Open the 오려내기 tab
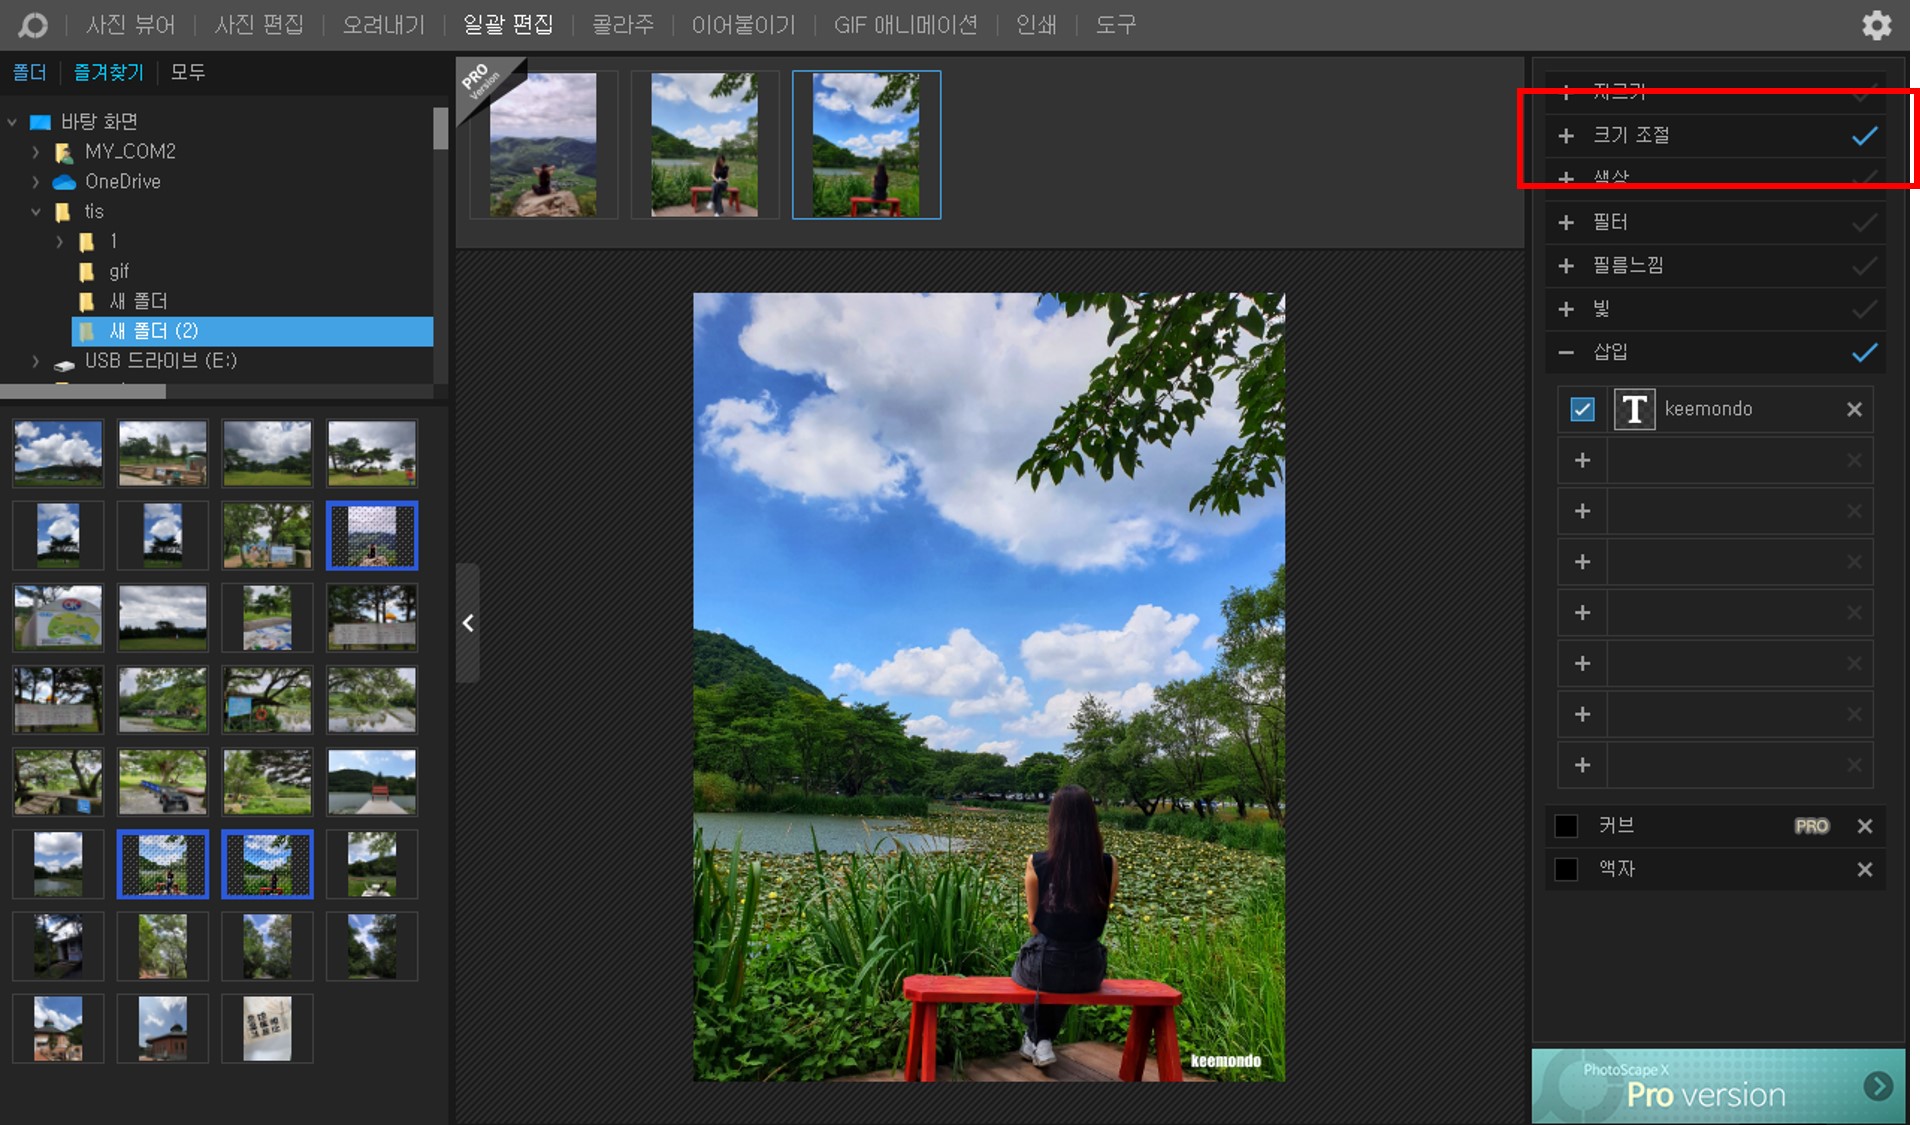Screen dimensions: 1920x1125 [384, 25]
